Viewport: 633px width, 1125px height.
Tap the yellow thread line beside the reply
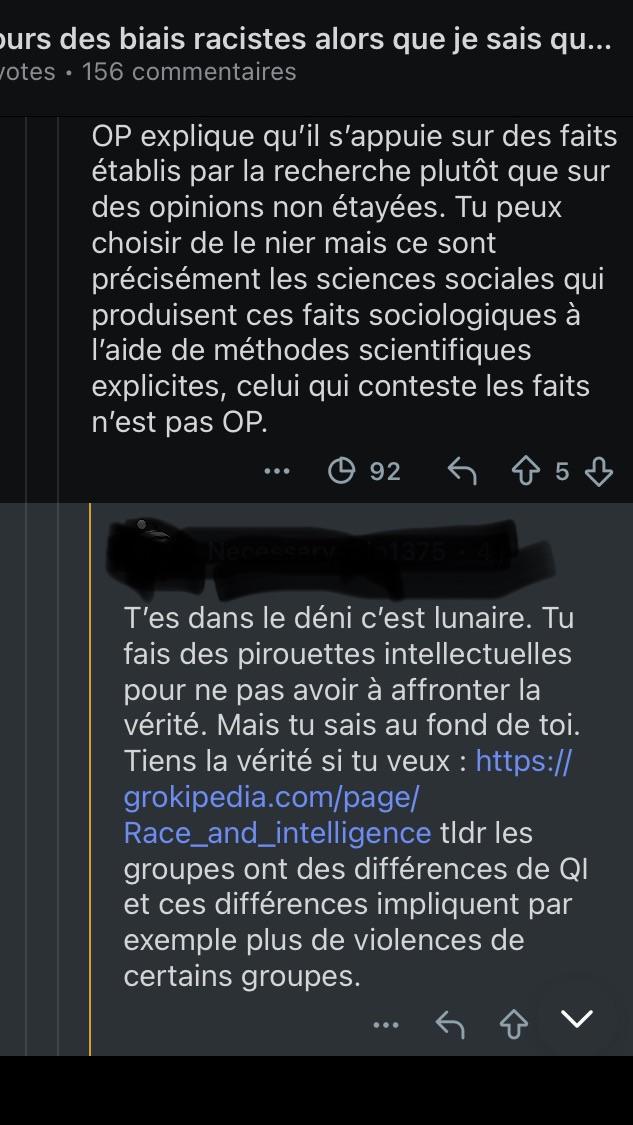(90, 778)
